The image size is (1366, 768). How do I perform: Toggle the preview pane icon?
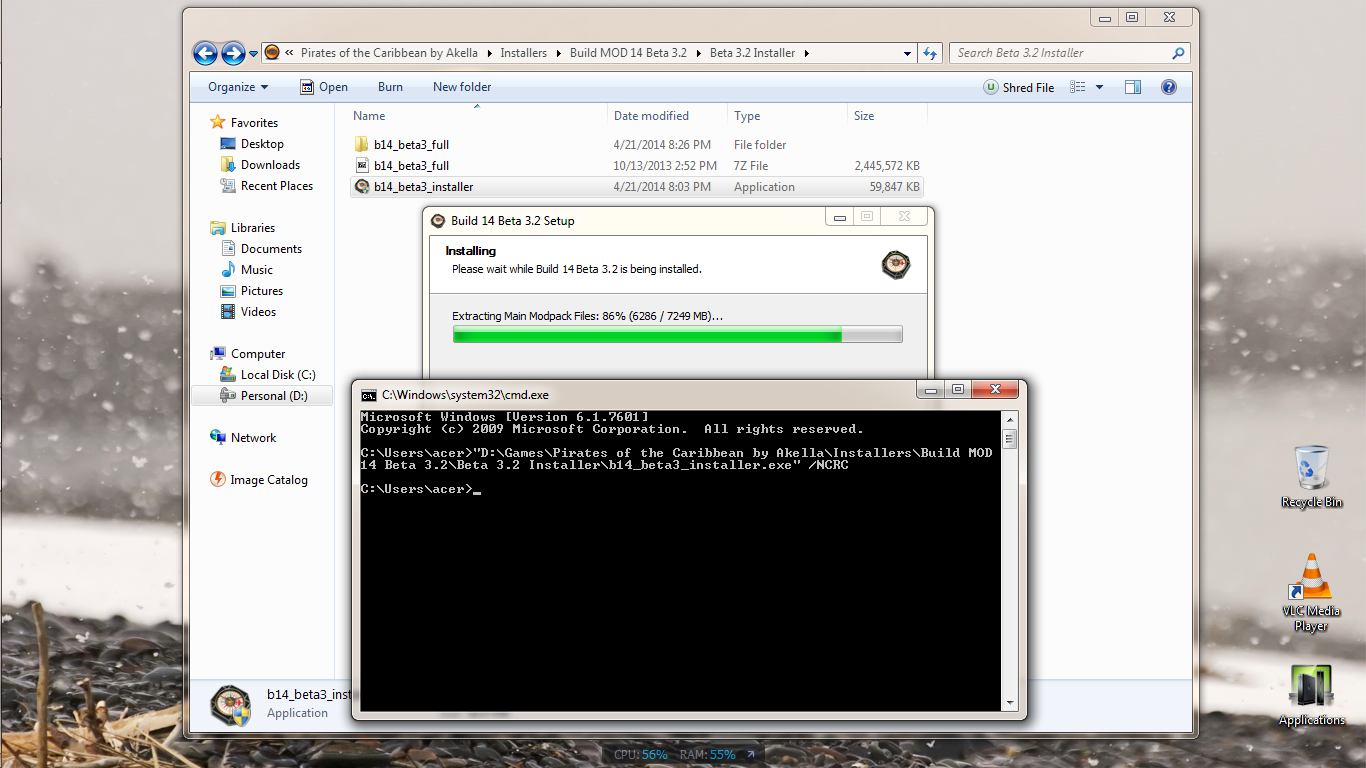point(1133,87)
